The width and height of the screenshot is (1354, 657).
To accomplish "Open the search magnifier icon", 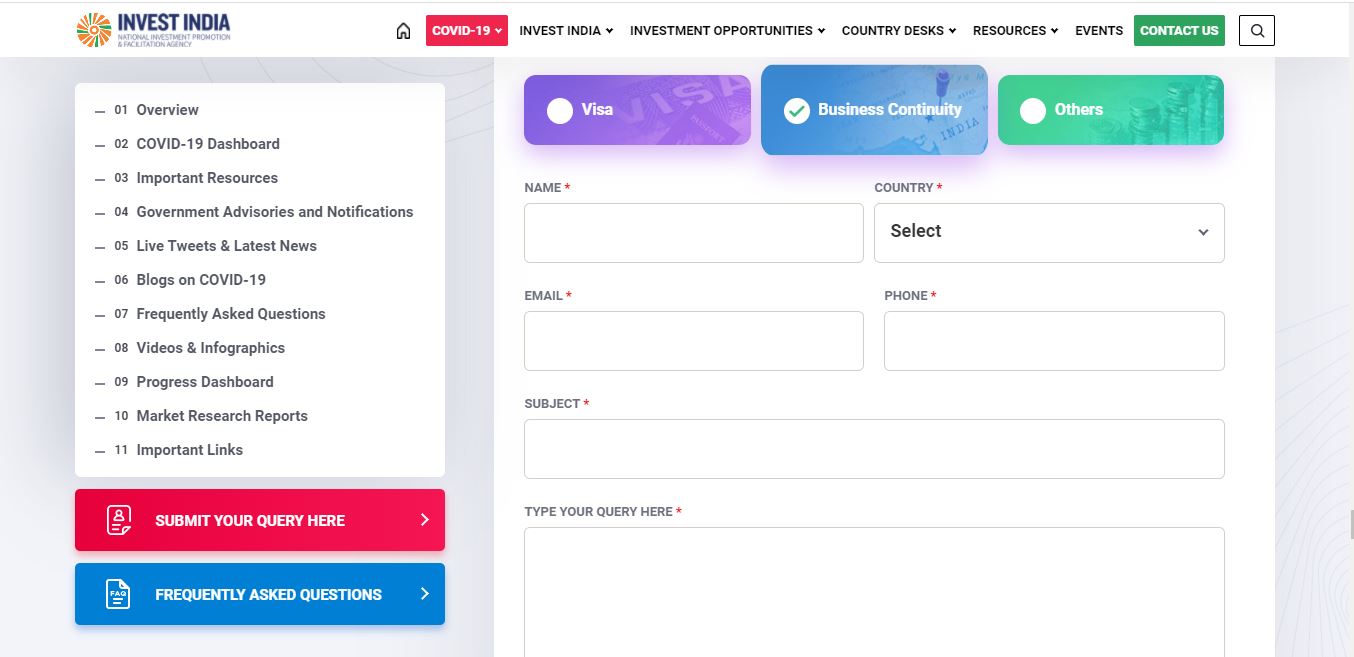I will click(x=1257, y=31).
